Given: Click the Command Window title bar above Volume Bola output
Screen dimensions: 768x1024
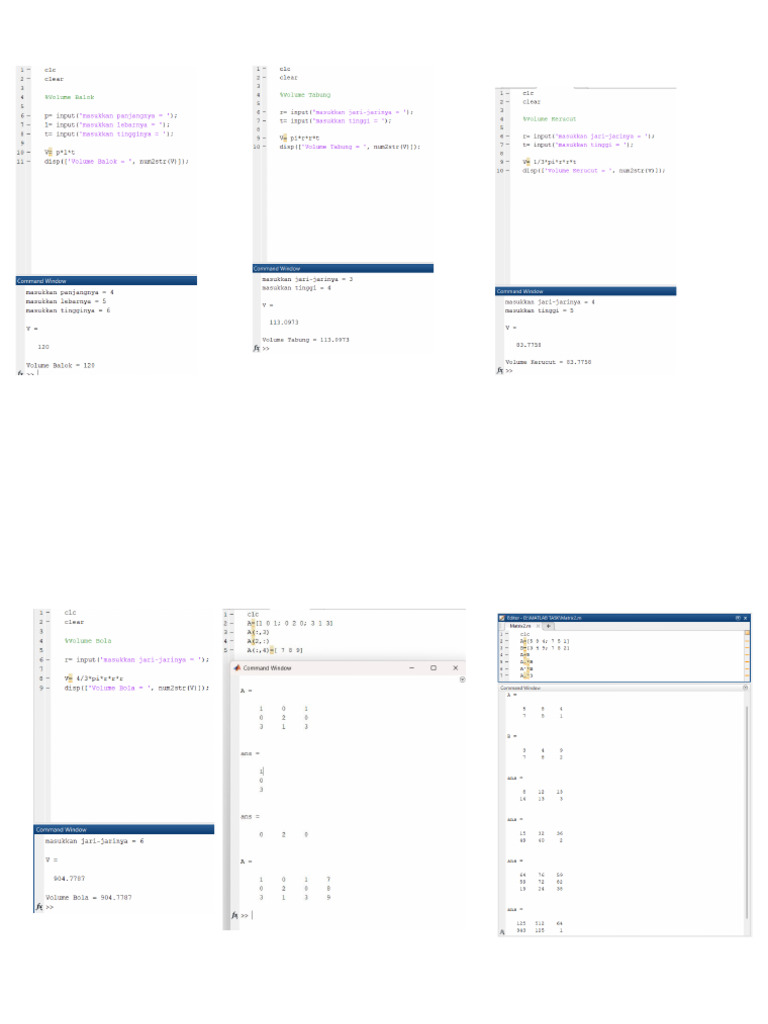Looking at the screenshot, I should coord(124,829).
